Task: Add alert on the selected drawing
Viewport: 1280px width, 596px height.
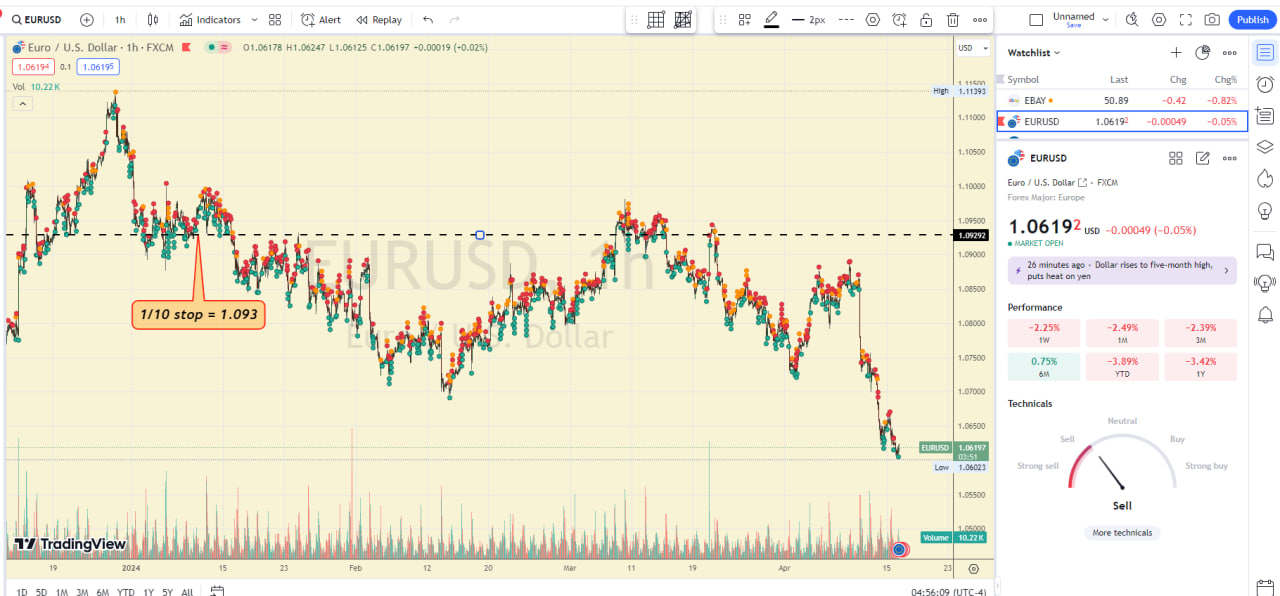Action: click(899, 20)
